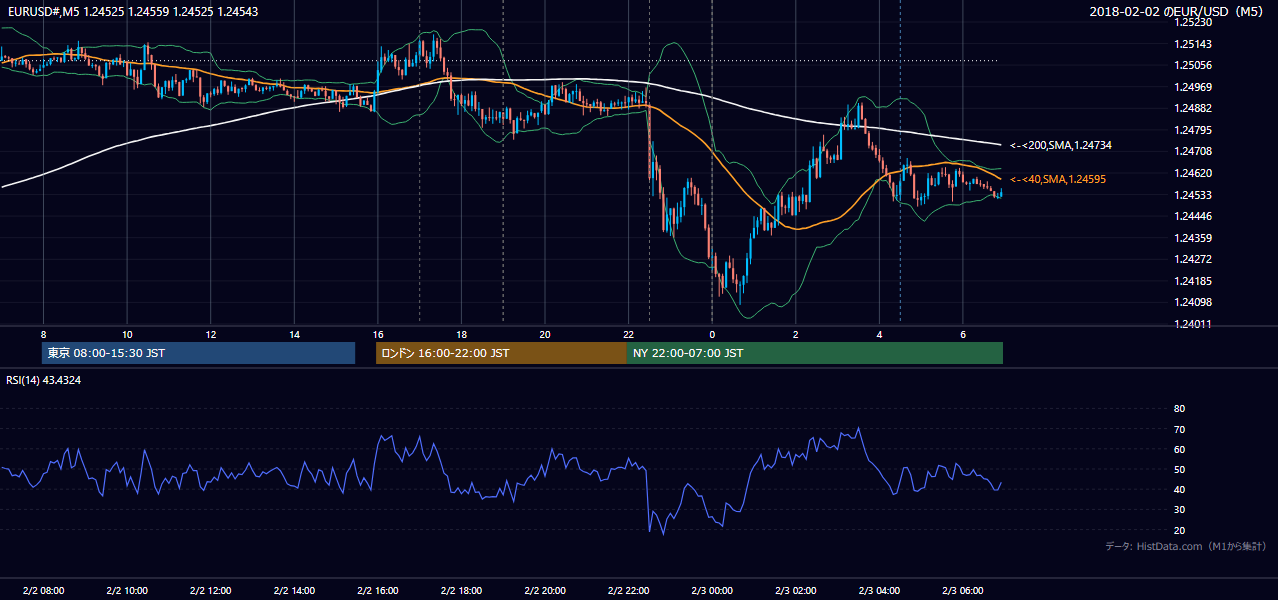This screenshot has height=600, width=1278.
Task: Click RSI axis level 30
Action: (1179, 510)
